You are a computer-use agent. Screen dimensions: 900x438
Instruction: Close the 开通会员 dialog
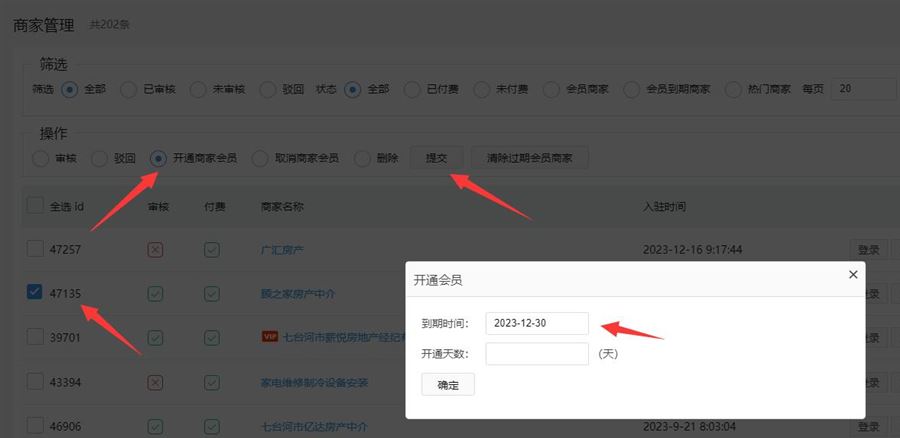tap(852, 274)
